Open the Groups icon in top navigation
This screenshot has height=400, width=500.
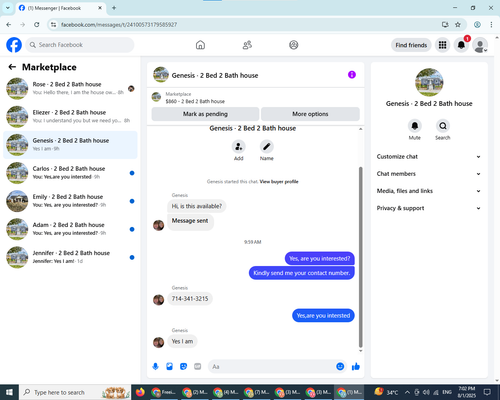(294, 45)
